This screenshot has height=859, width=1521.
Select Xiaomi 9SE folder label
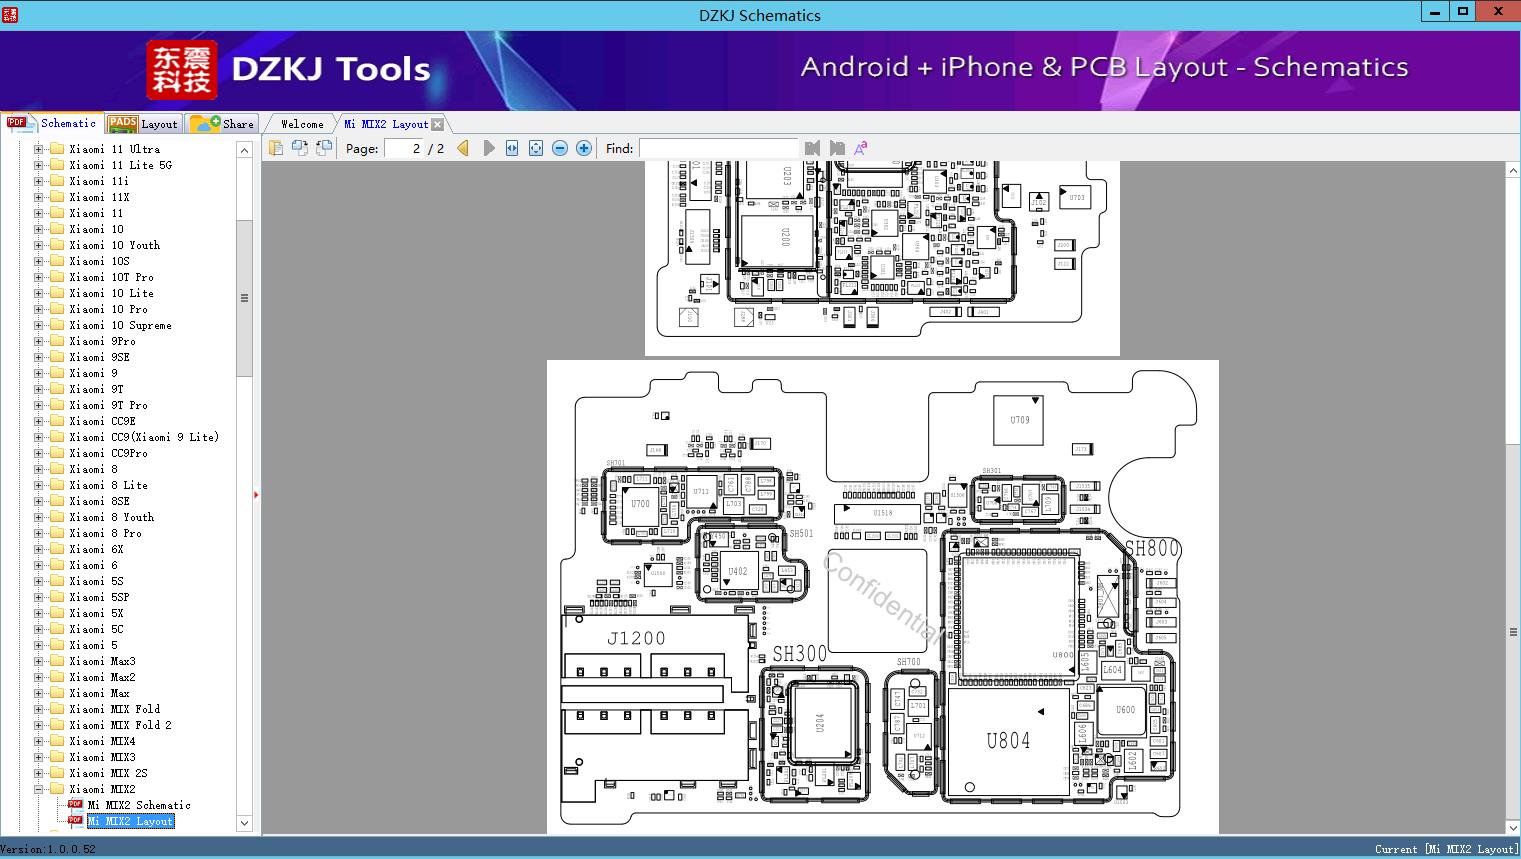[x=100, y=357]
